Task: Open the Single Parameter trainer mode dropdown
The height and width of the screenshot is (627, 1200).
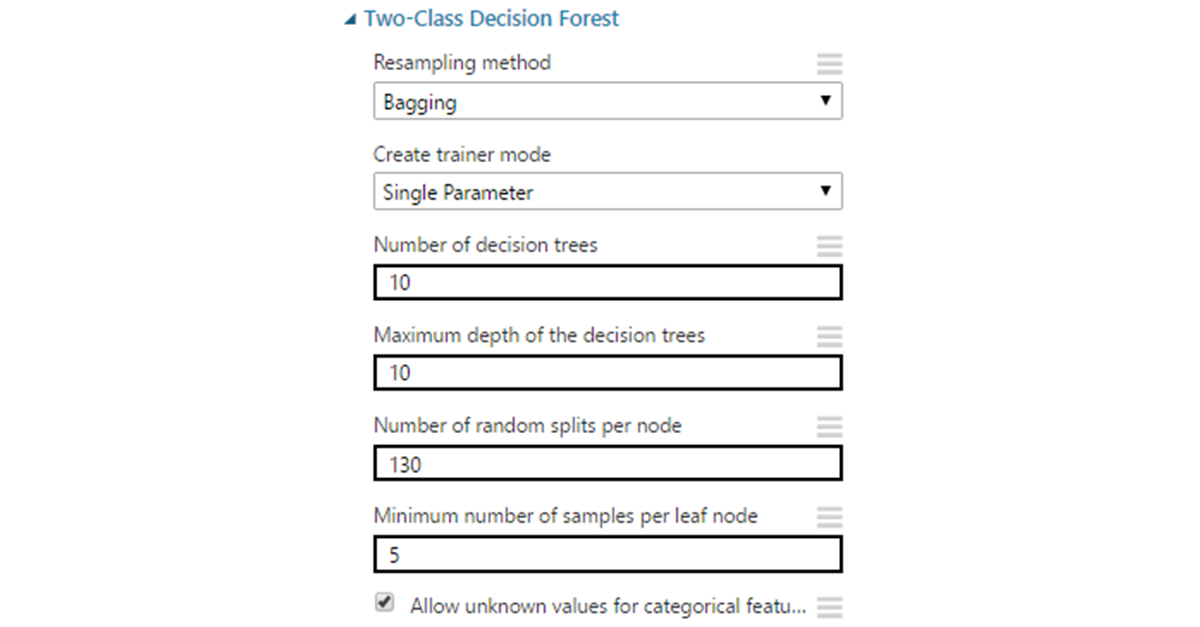Action: 608,192
